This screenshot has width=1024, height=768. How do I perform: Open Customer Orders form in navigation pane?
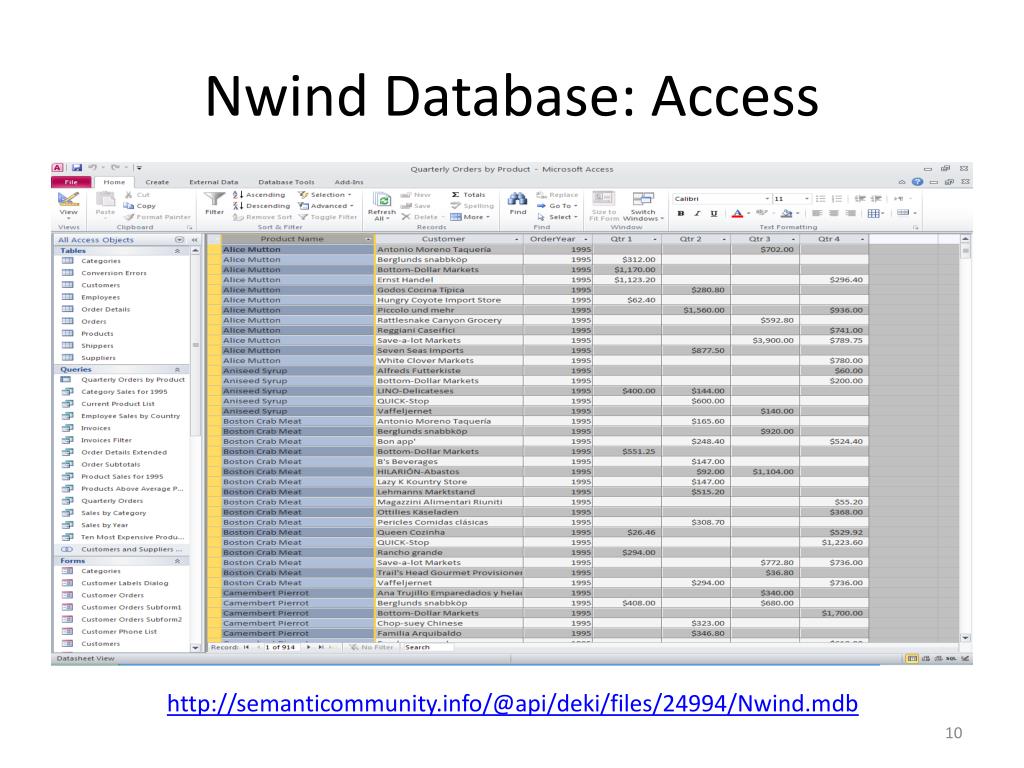(112, 595)
